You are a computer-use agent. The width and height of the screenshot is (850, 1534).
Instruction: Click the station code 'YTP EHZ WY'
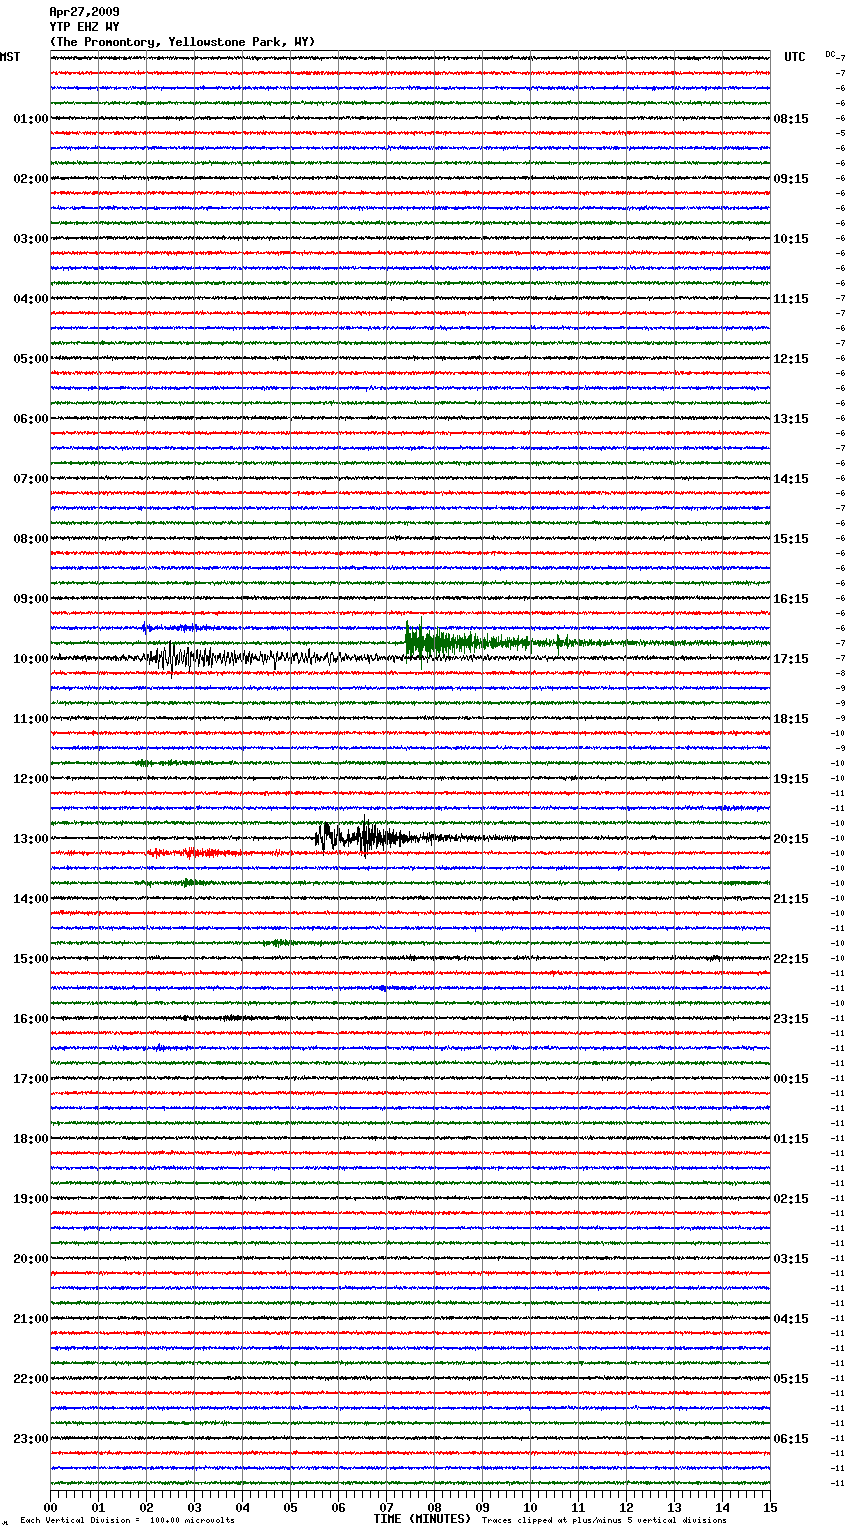coord(84,27)
